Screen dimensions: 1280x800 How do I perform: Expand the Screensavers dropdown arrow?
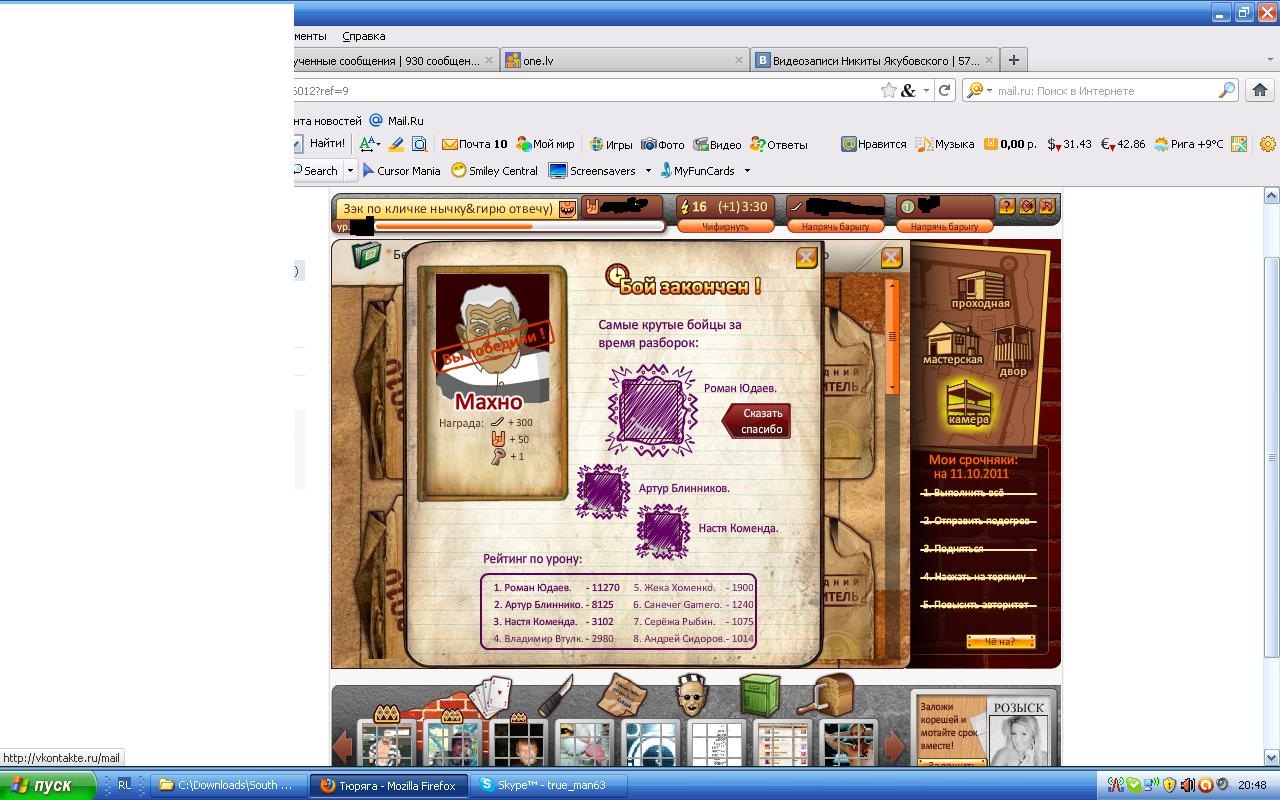pyautogui.click(x=648, y=171)
